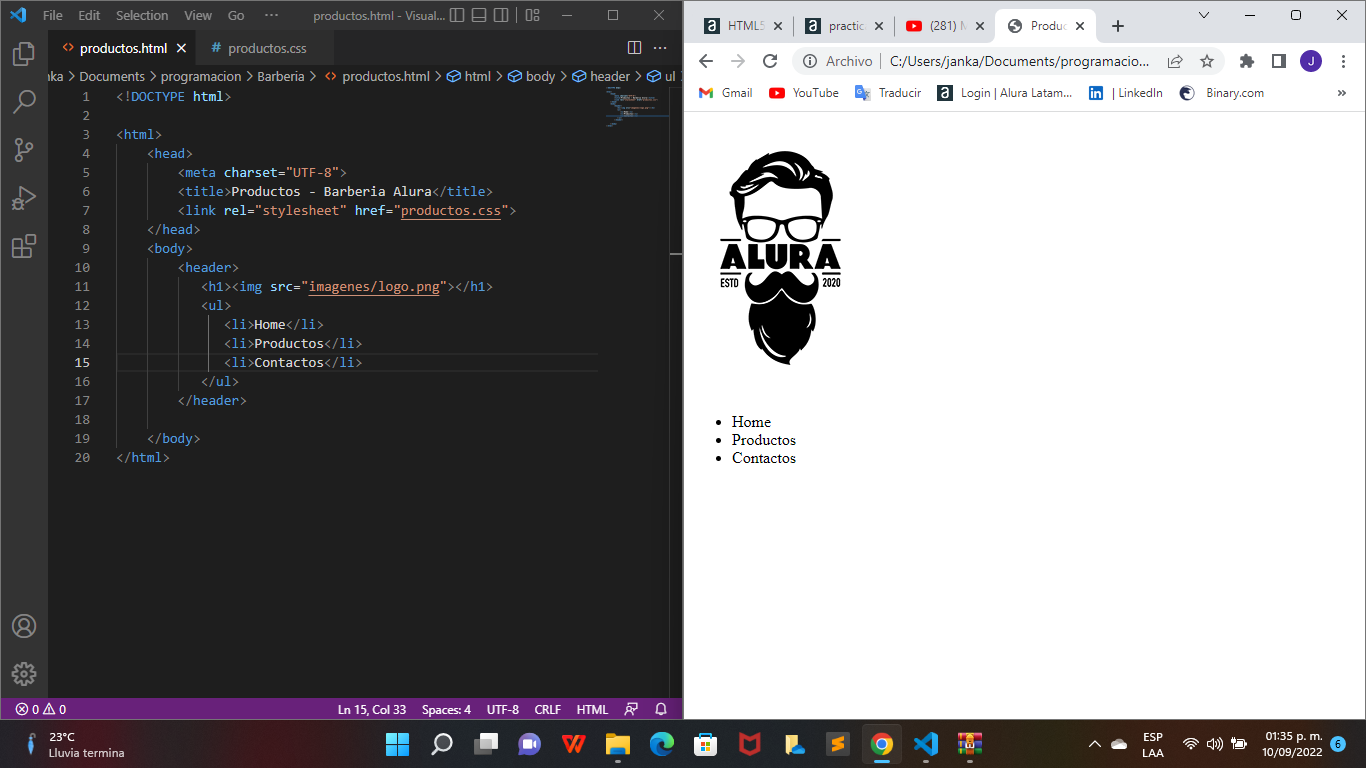The width and height of the screenshot is (1366, 768).
Task: Show hidden system tray icons
Action: point(1095,744)
